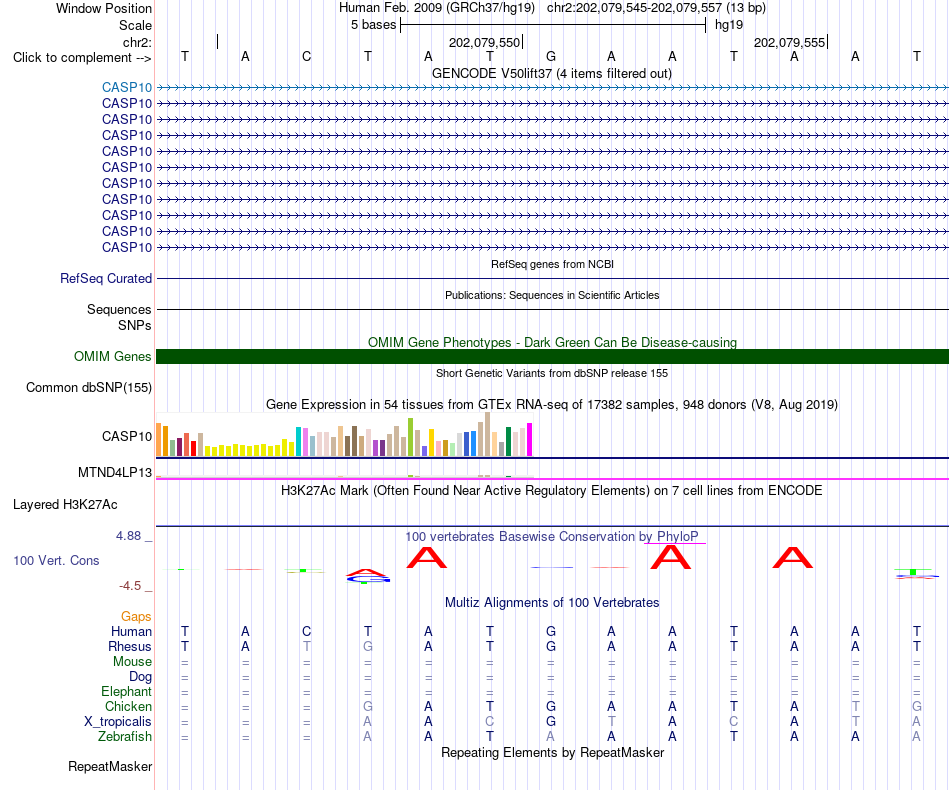
Task: Click the Multiz Alignments of 100 Vertebrates title
Action: click(552, 603)
